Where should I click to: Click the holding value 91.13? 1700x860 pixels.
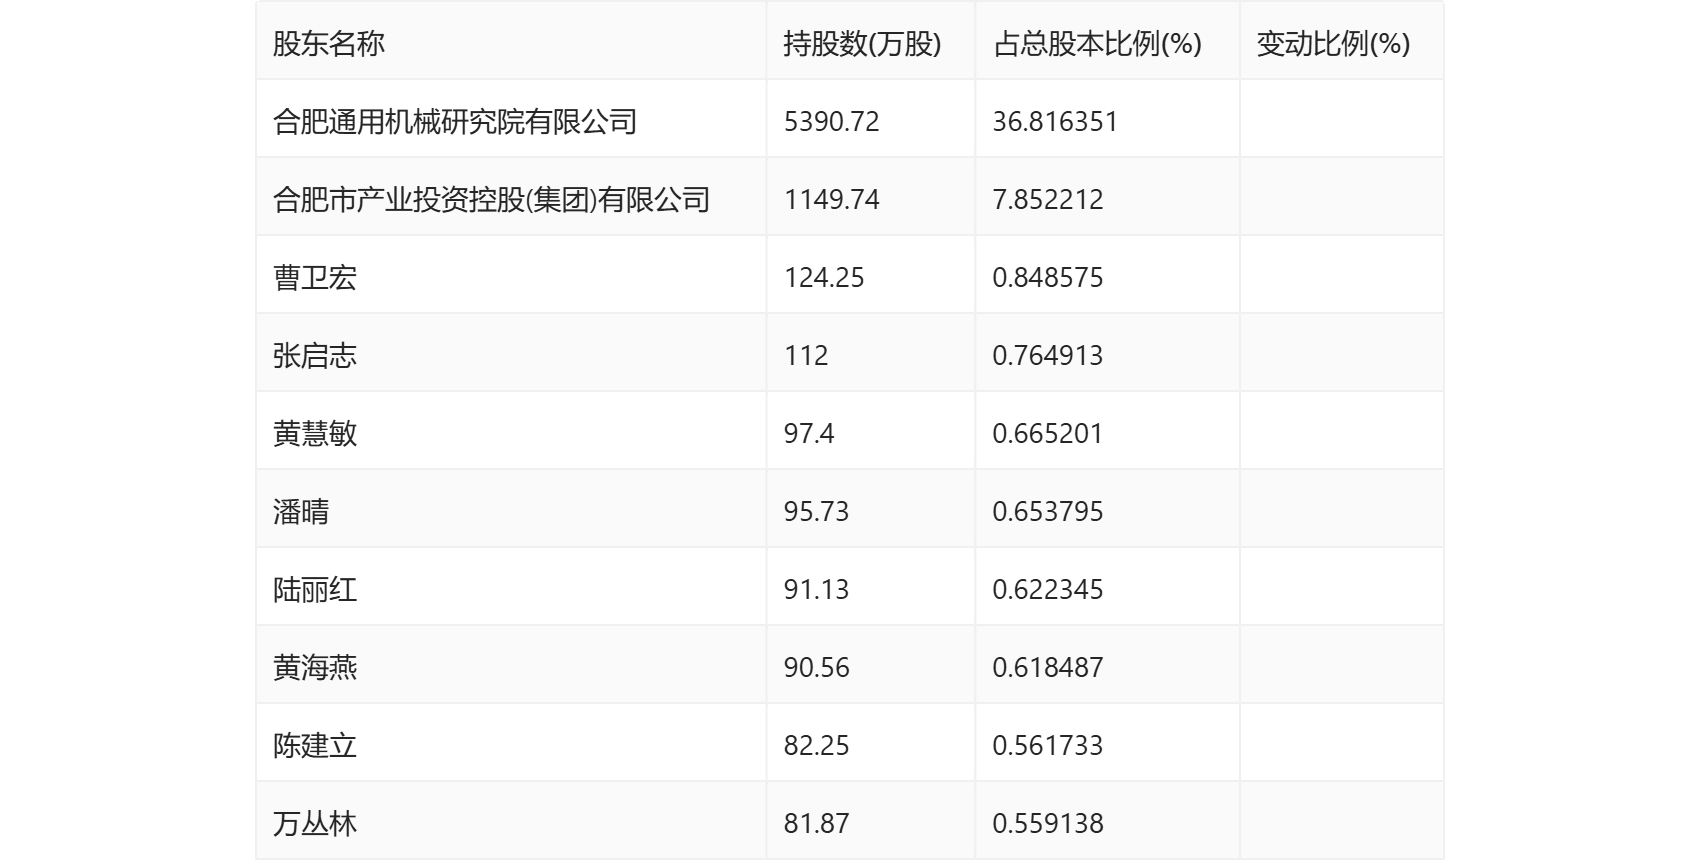click(816, 590)
